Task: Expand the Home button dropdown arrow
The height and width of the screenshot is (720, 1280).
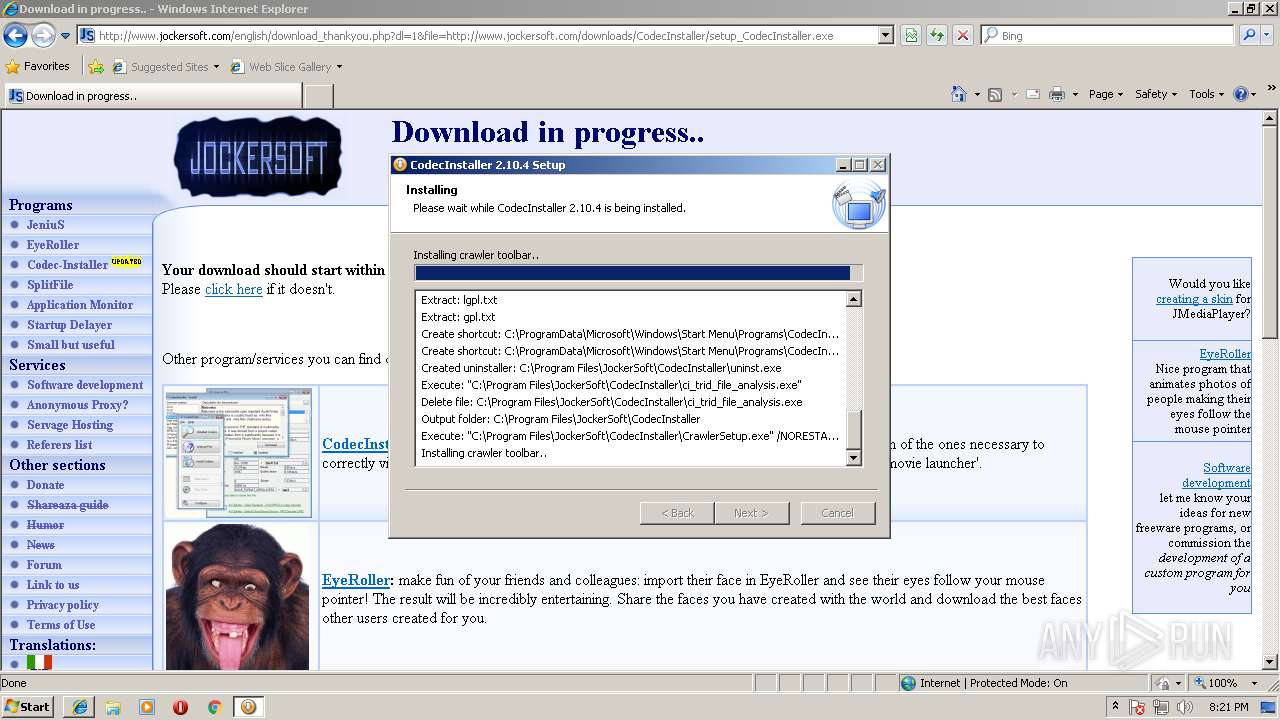Action: (977, 94)
